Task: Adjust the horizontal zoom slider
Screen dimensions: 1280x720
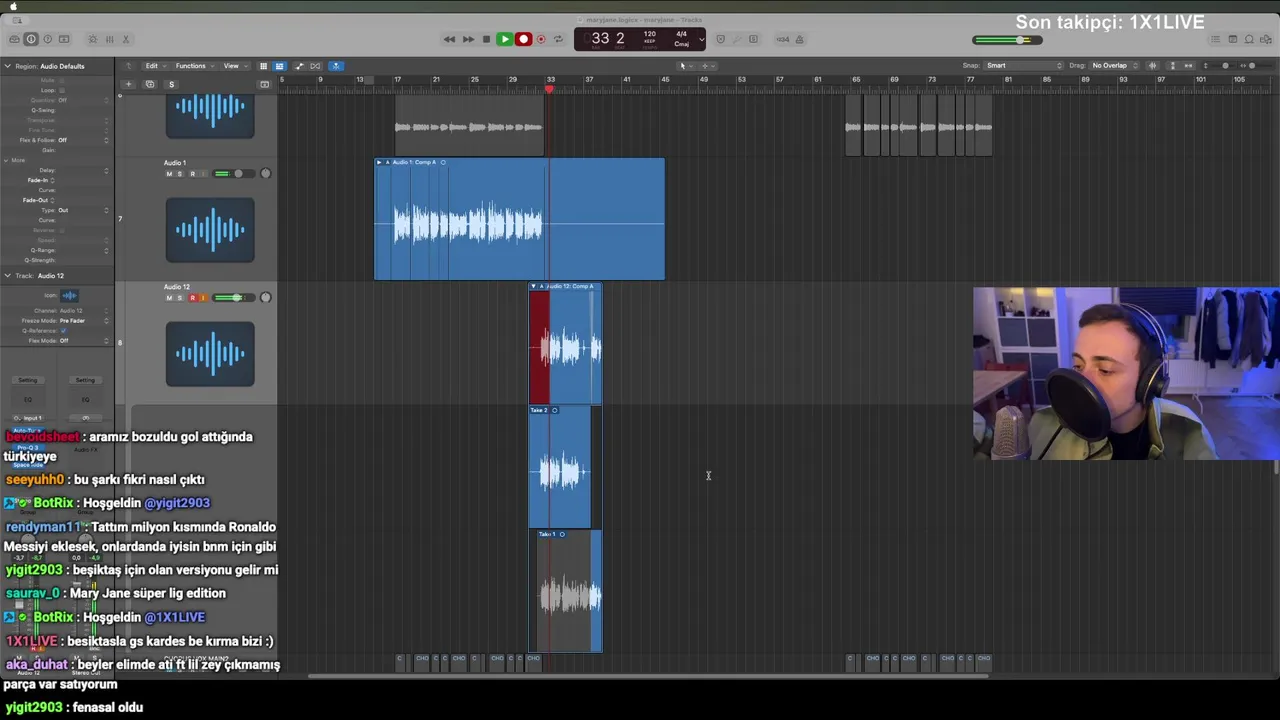Action: [x=1250, y=66]
